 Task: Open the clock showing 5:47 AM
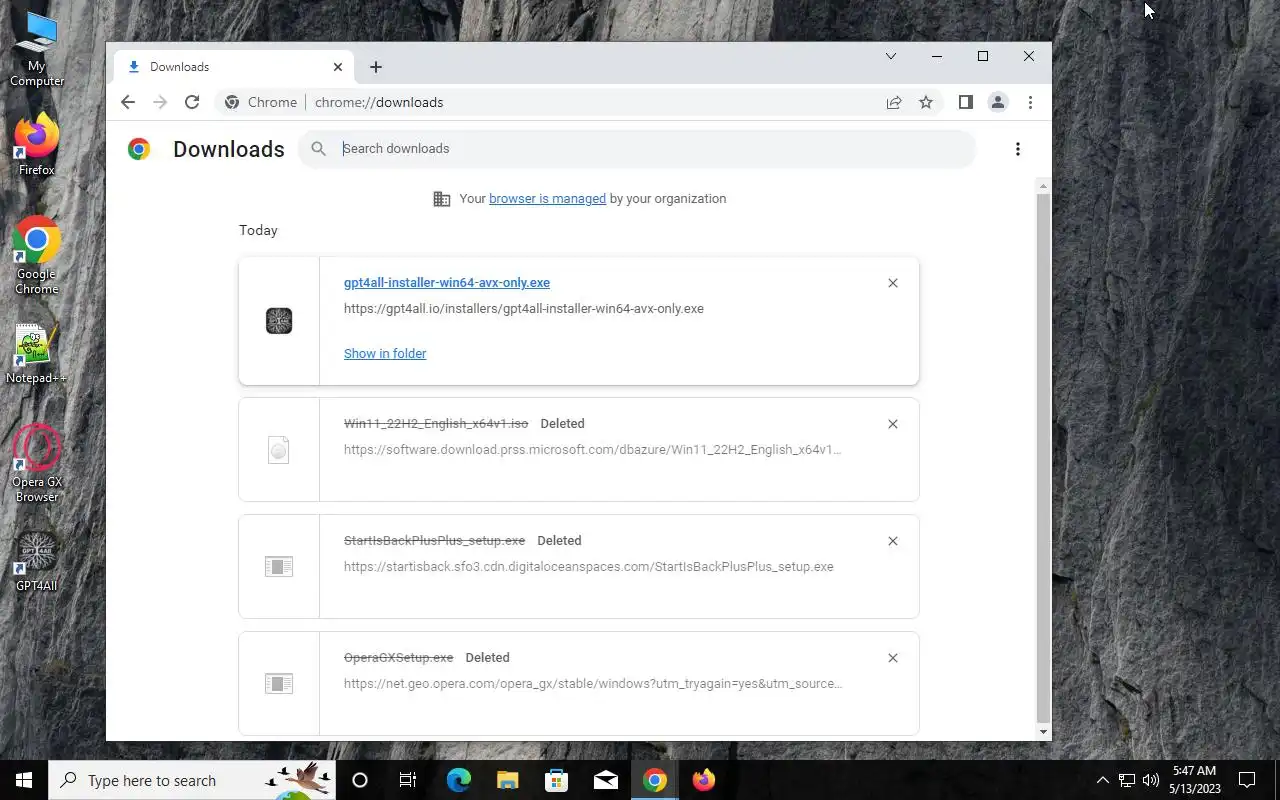pyautogui.click(x=1195, y=780)
